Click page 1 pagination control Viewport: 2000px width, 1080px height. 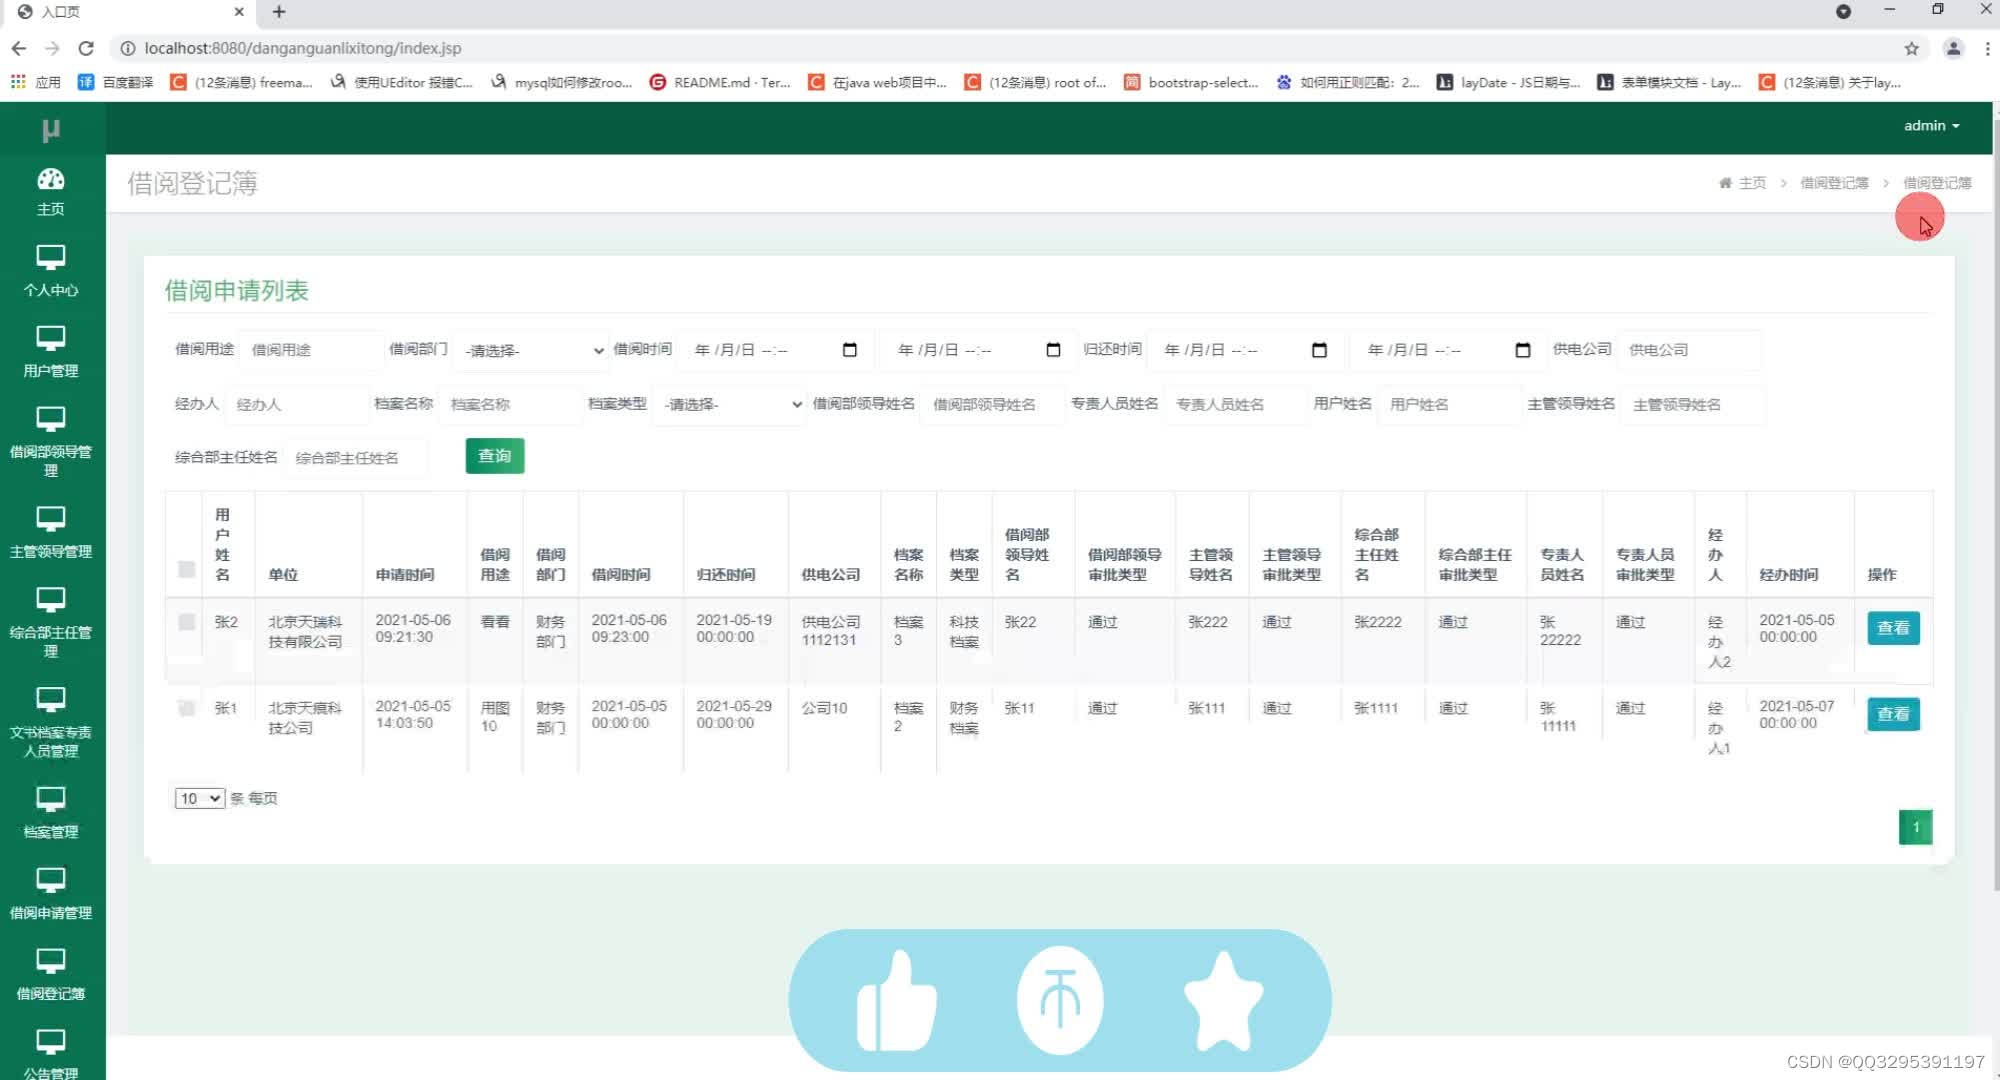coord(1915,827)
